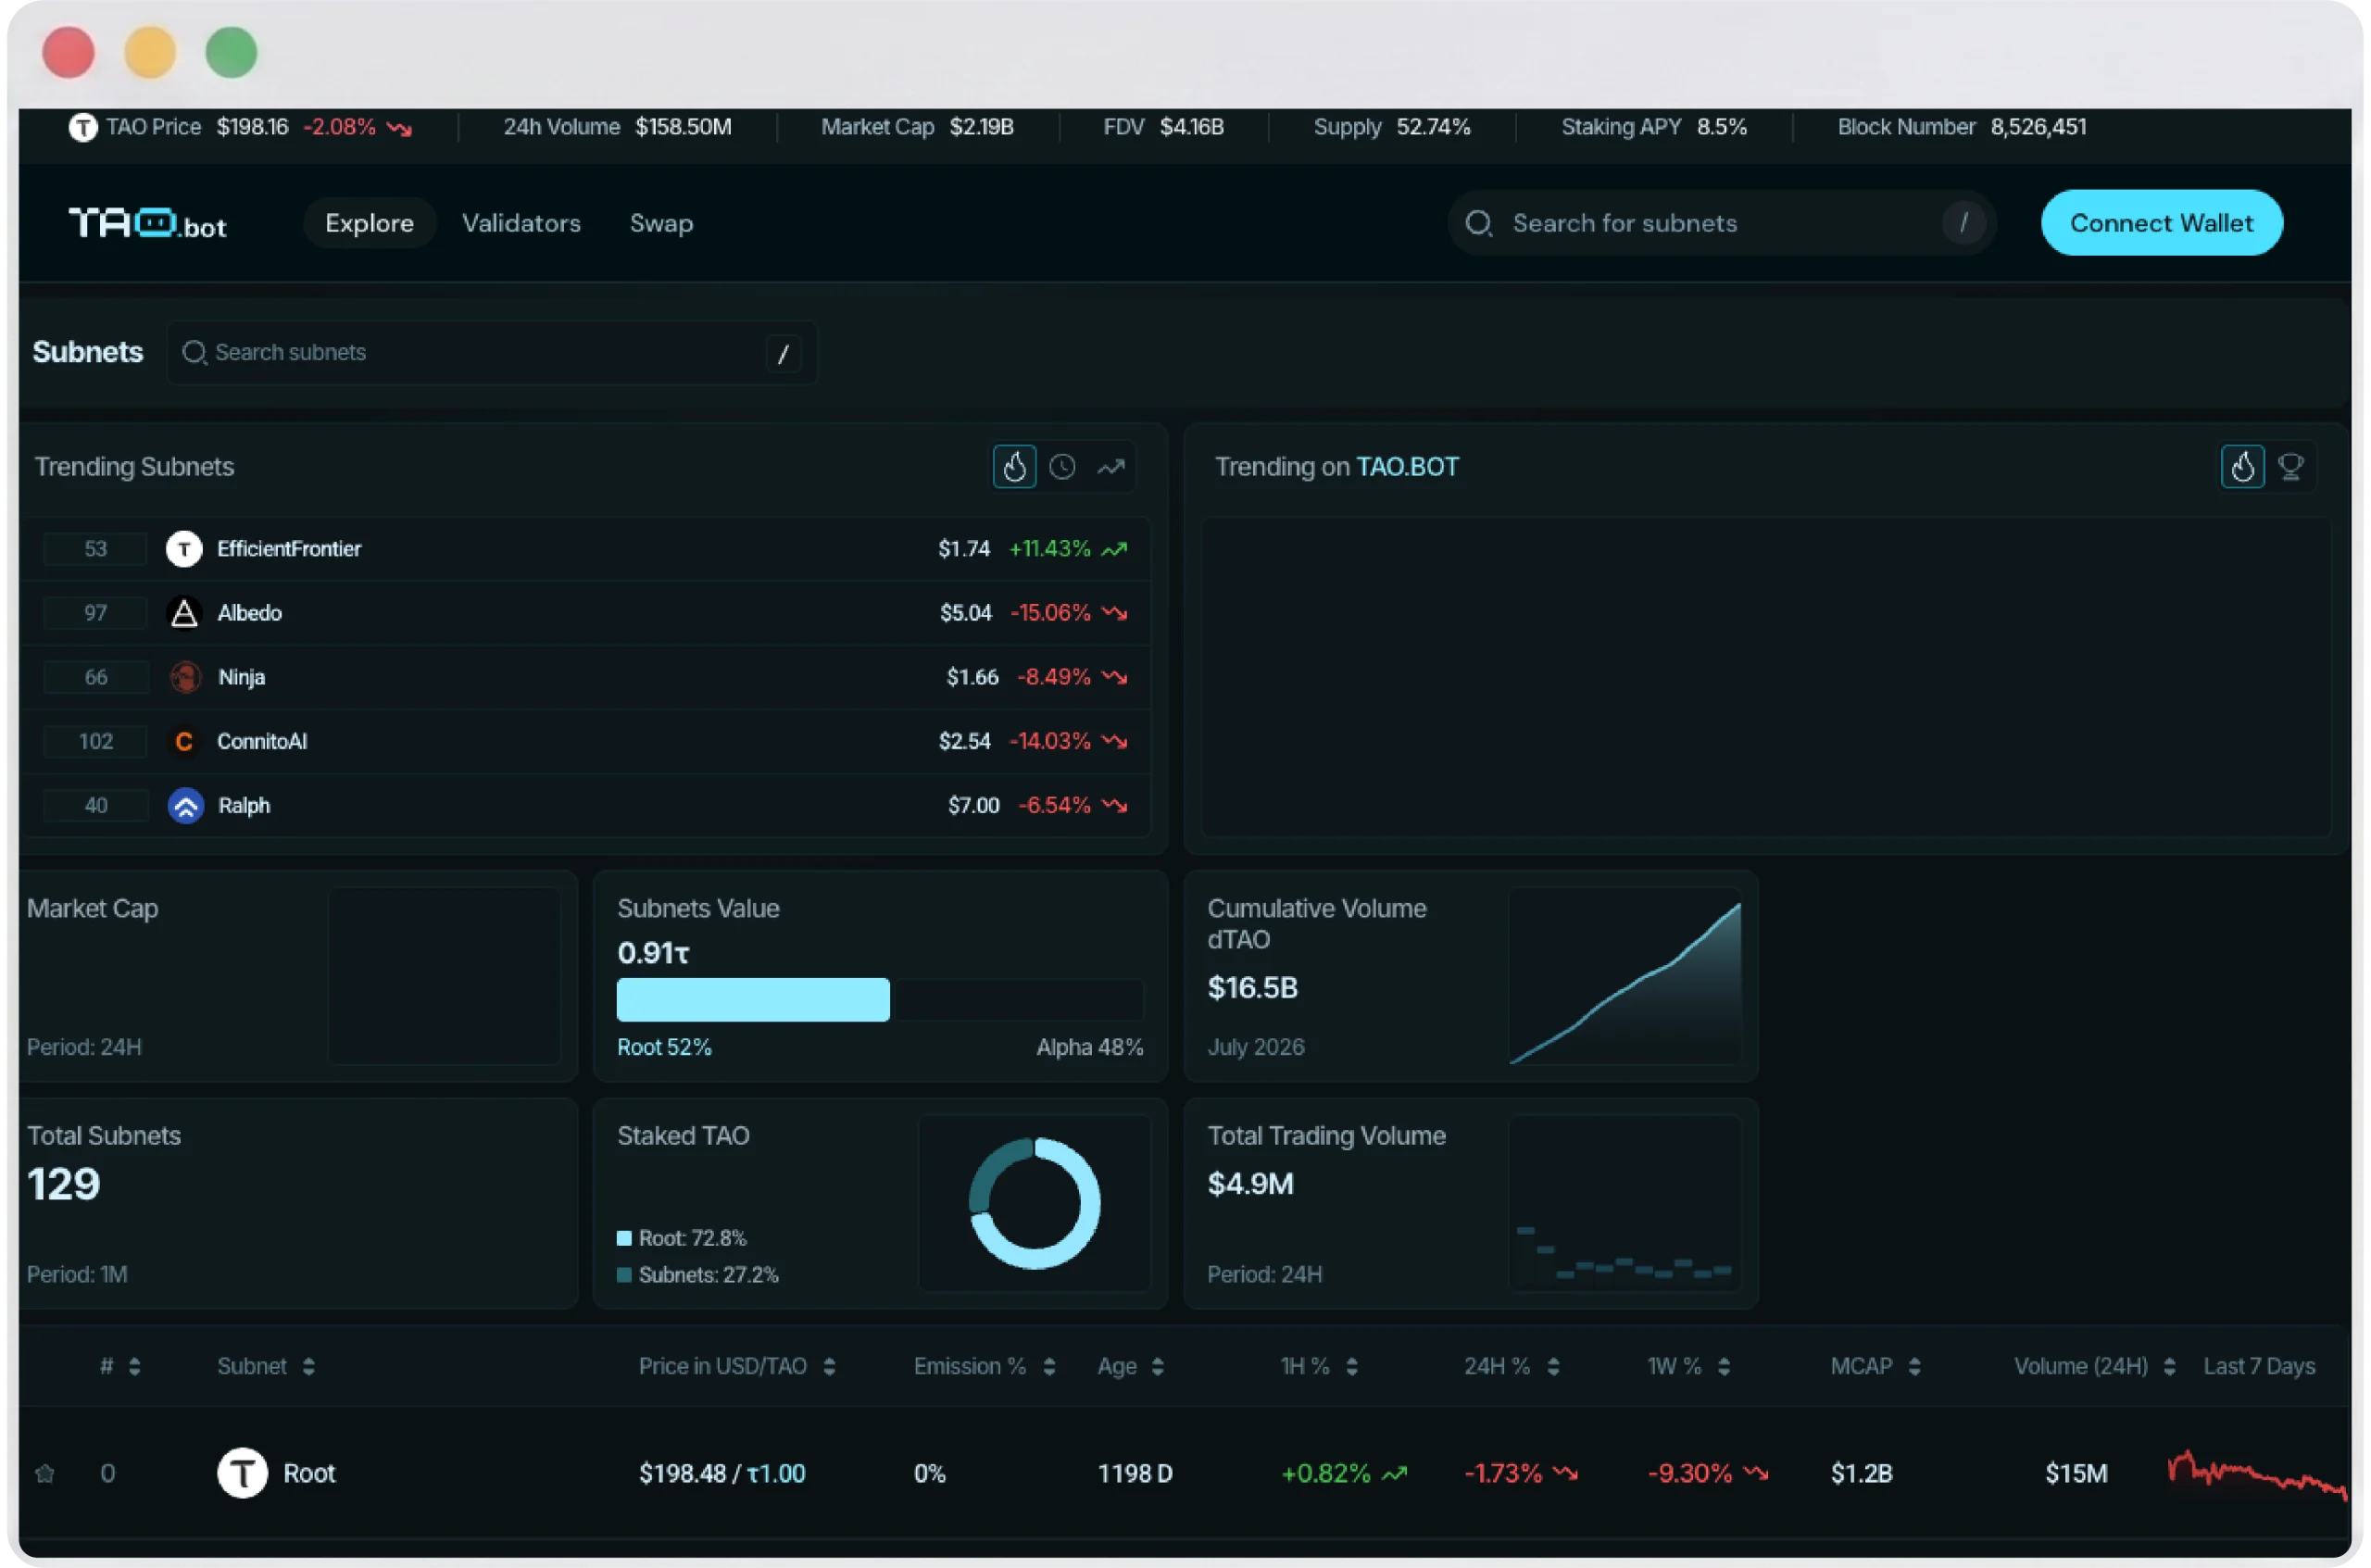Screen dimensions: 2371x1568
Task: Select trophy icon in Trending on TAO.BOT
Action: [x=2290, y=467]
